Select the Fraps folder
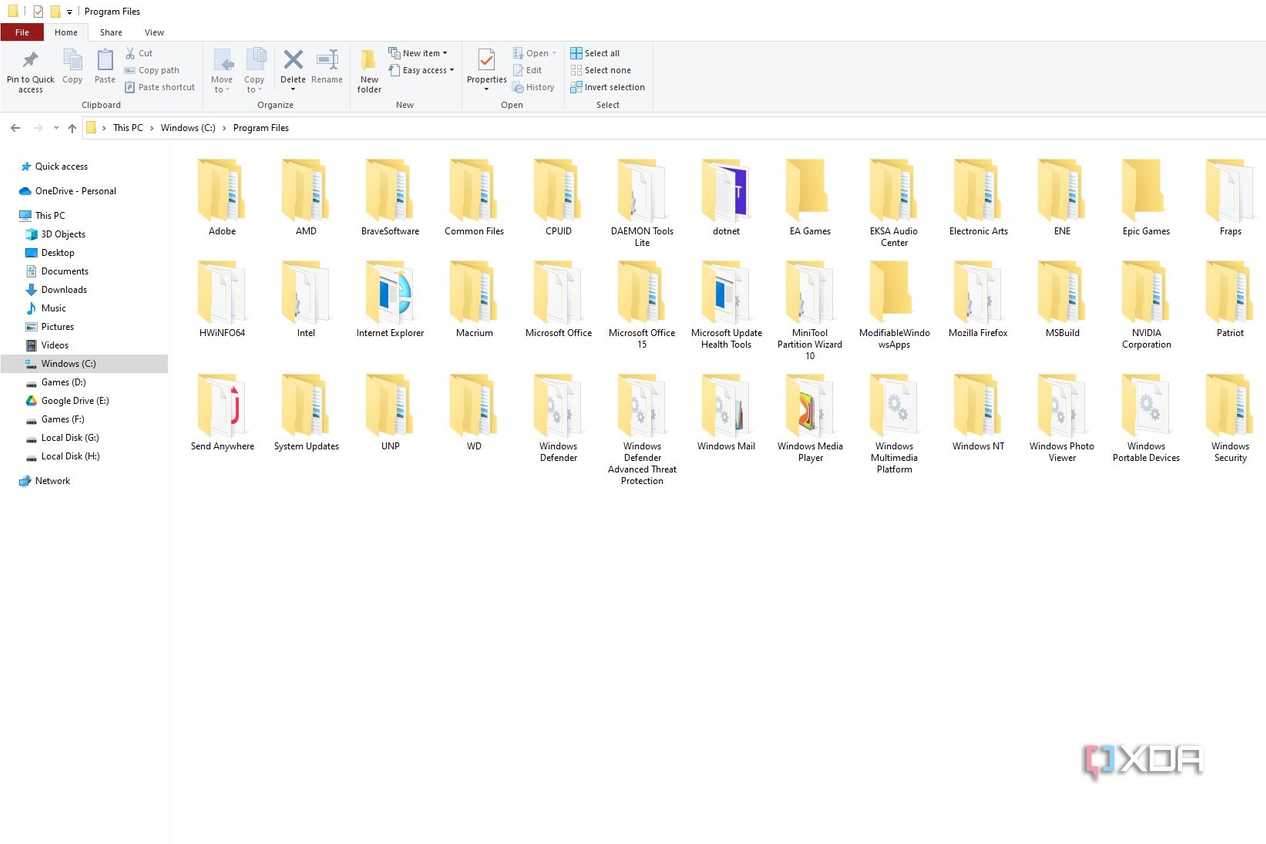The width and height of the screenshot is (1266, 844). tap(1230, 197)
